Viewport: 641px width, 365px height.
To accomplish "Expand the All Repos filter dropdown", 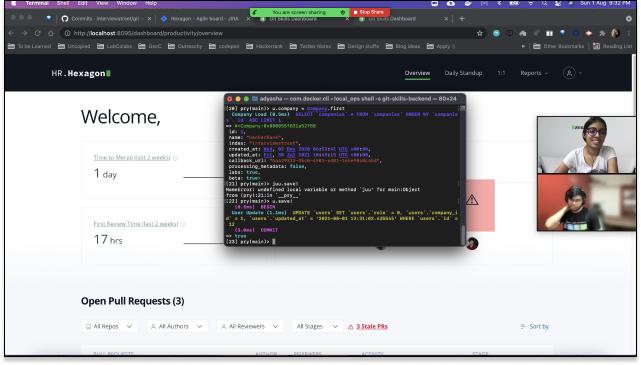I will pyautogui.click(x=109, y=327).
